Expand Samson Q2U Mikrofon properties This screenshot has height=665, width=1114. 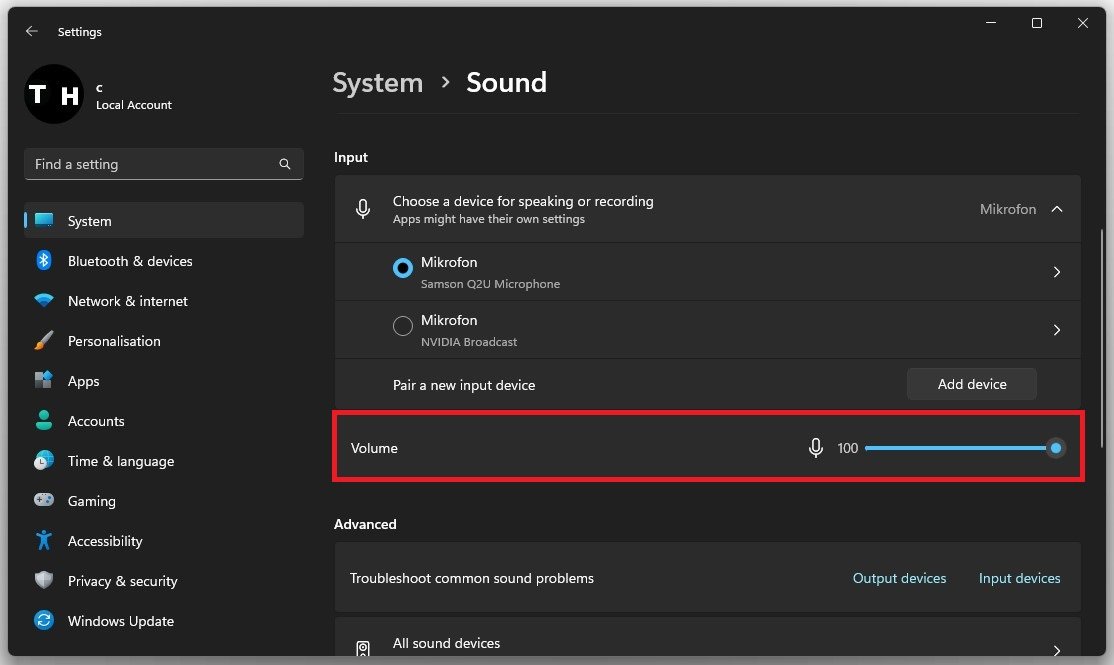[1057, 271]
